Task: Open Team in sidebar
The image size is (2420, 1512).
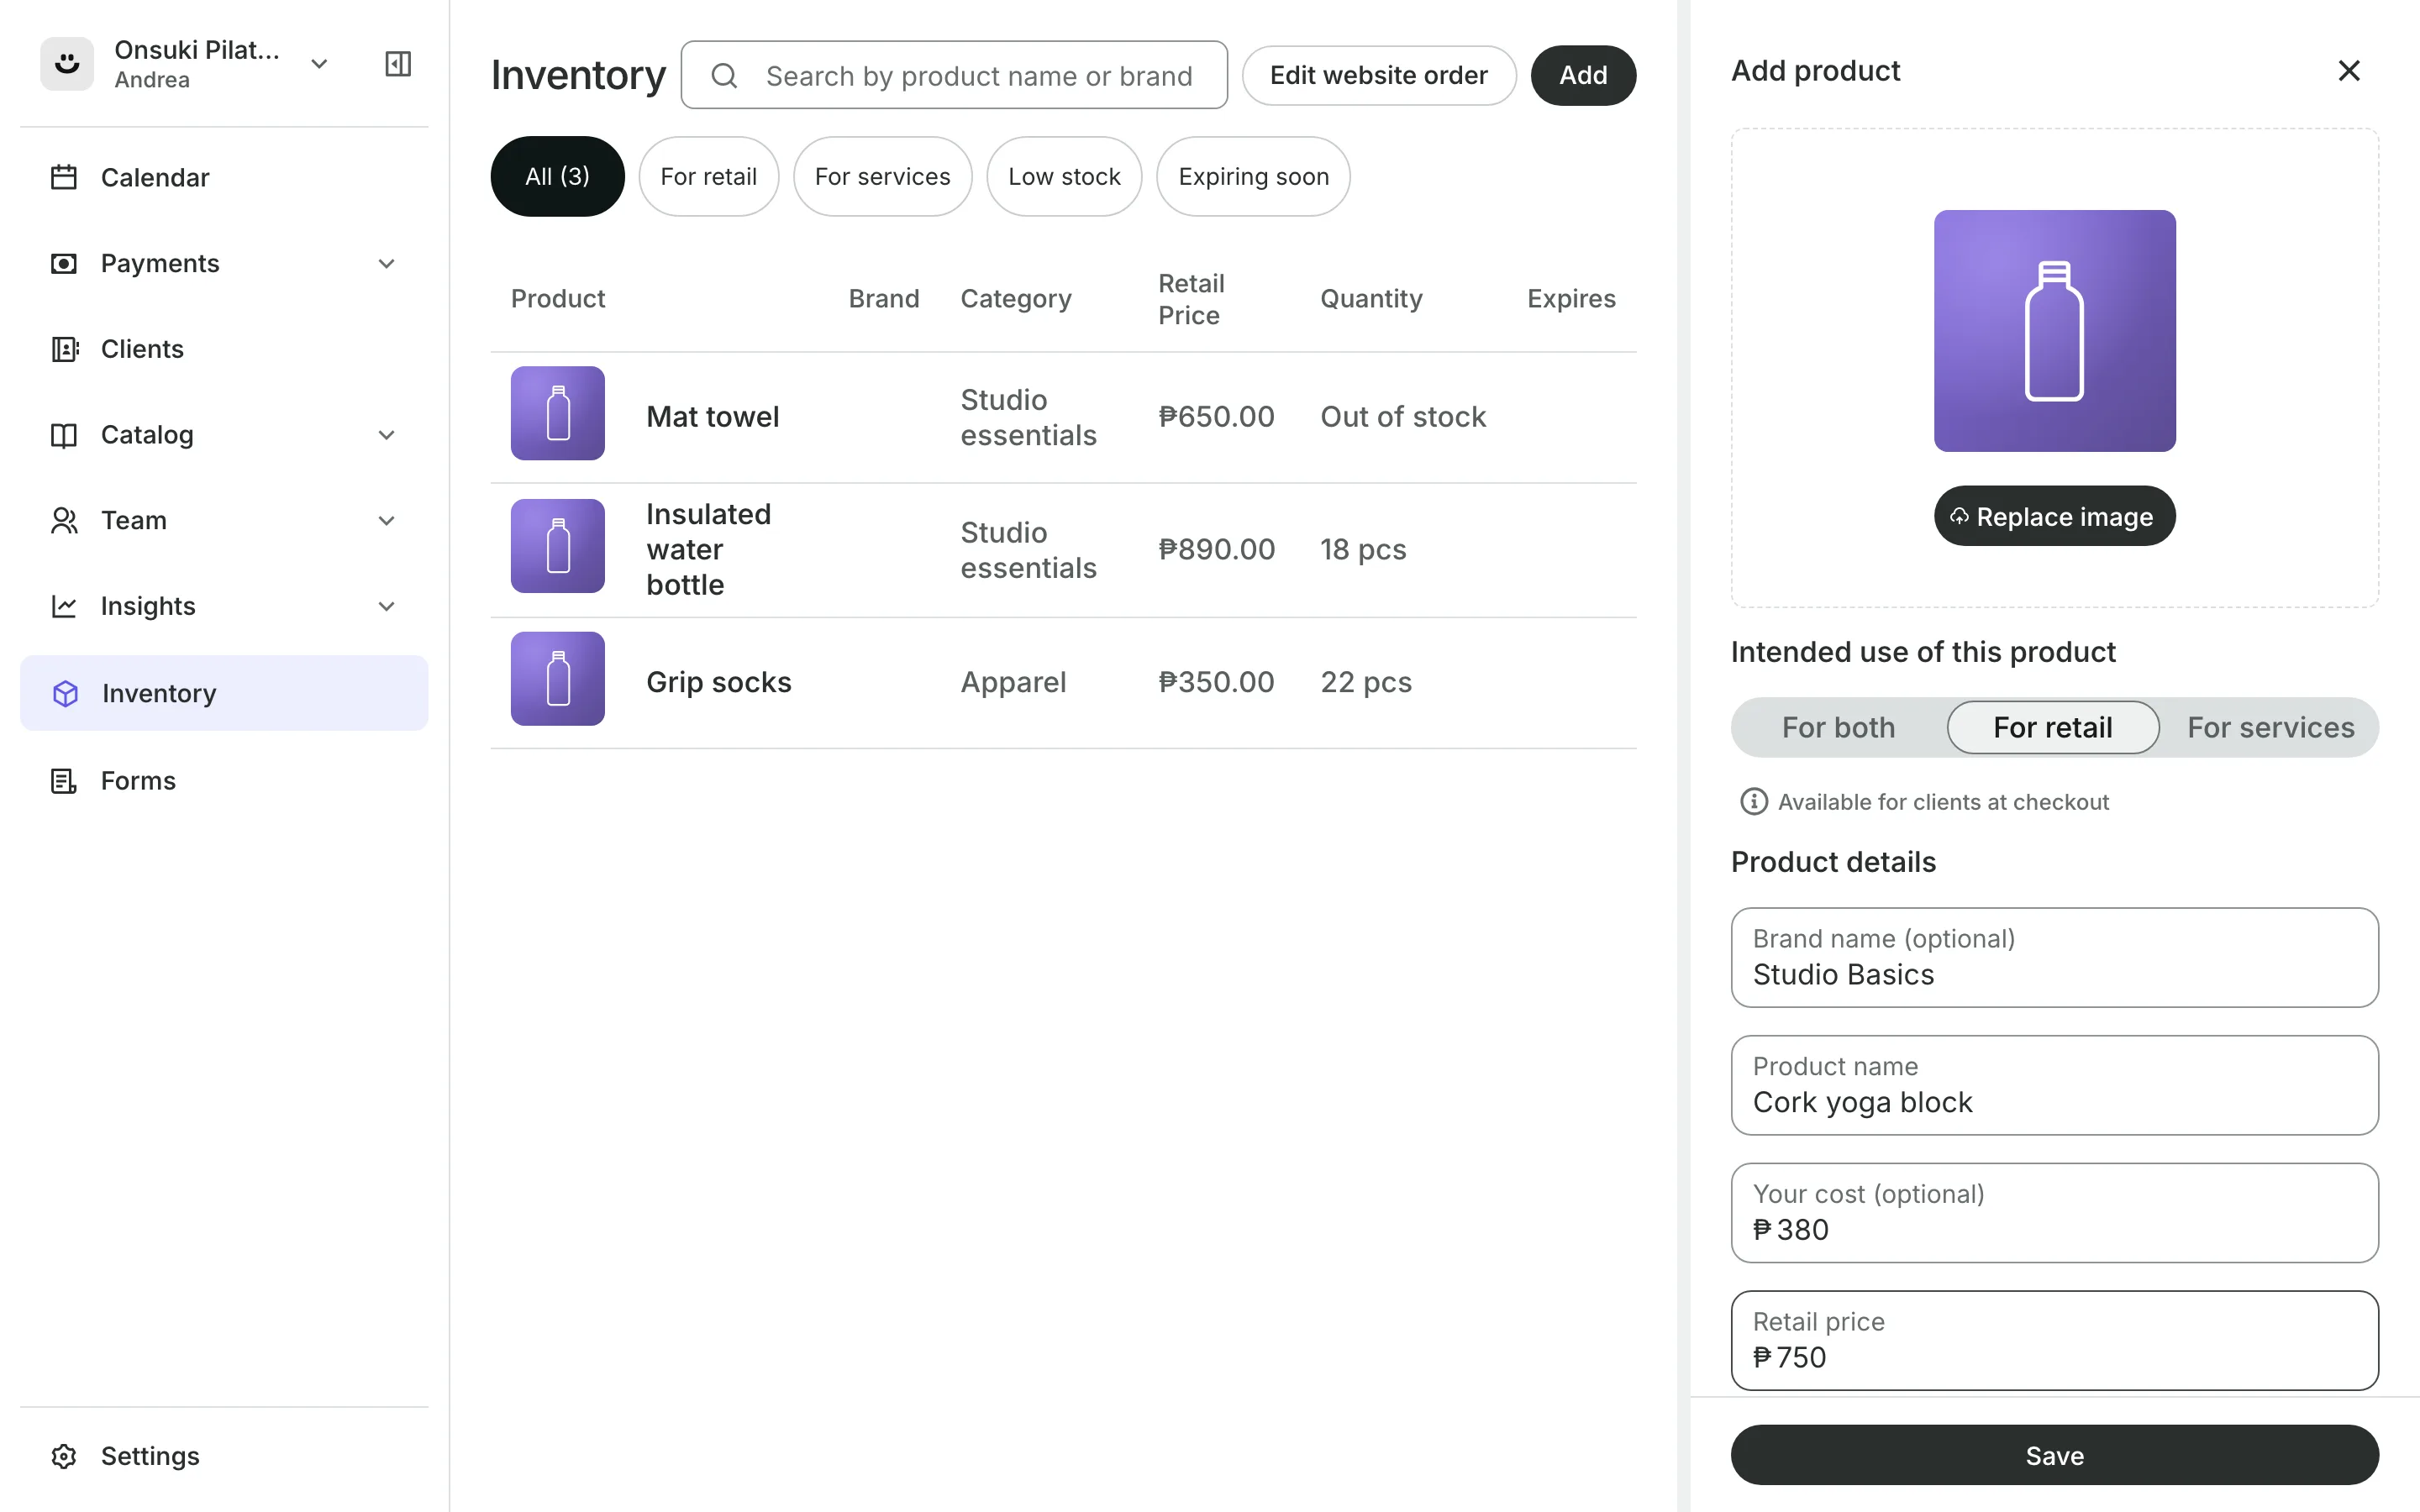Action: point(224,521)
